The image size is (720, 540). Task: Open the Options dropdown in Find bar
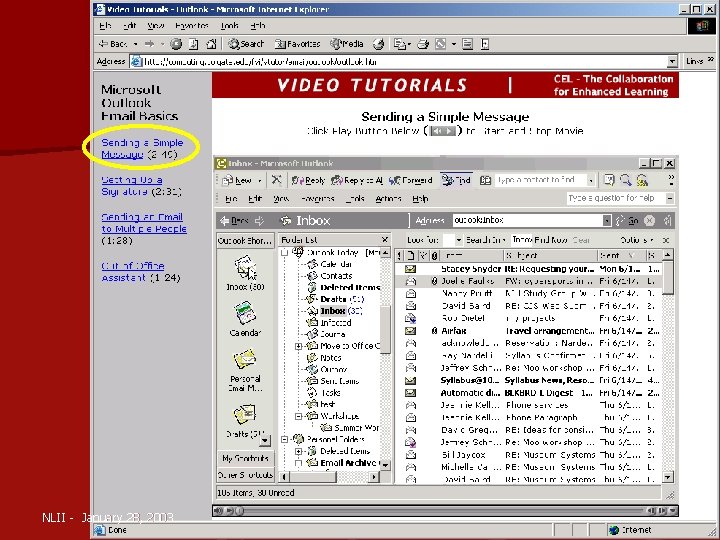636,240
